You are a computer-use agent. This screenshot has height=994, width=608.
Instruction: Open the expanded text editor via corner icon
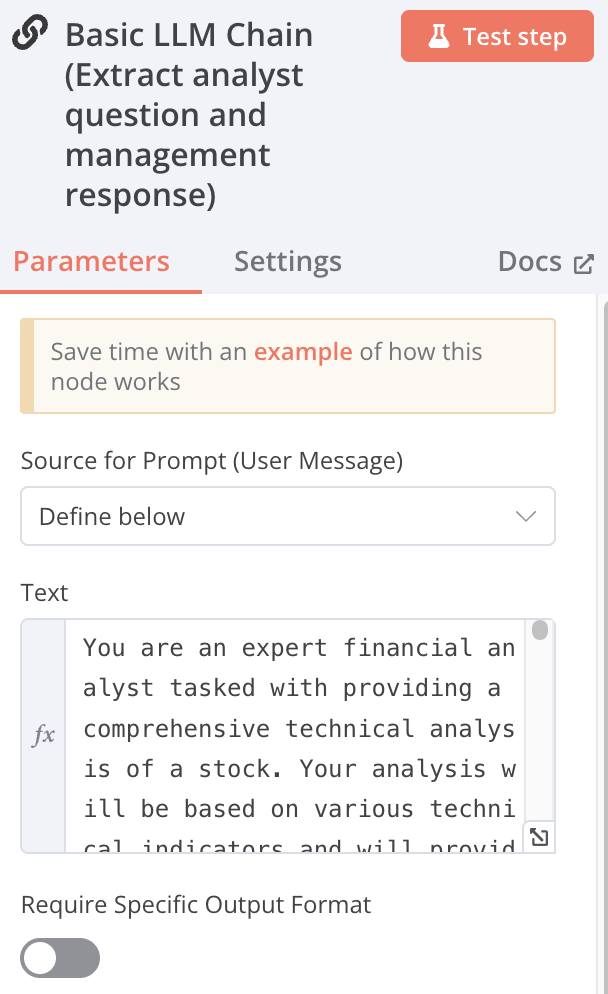[x=539, y=837]
